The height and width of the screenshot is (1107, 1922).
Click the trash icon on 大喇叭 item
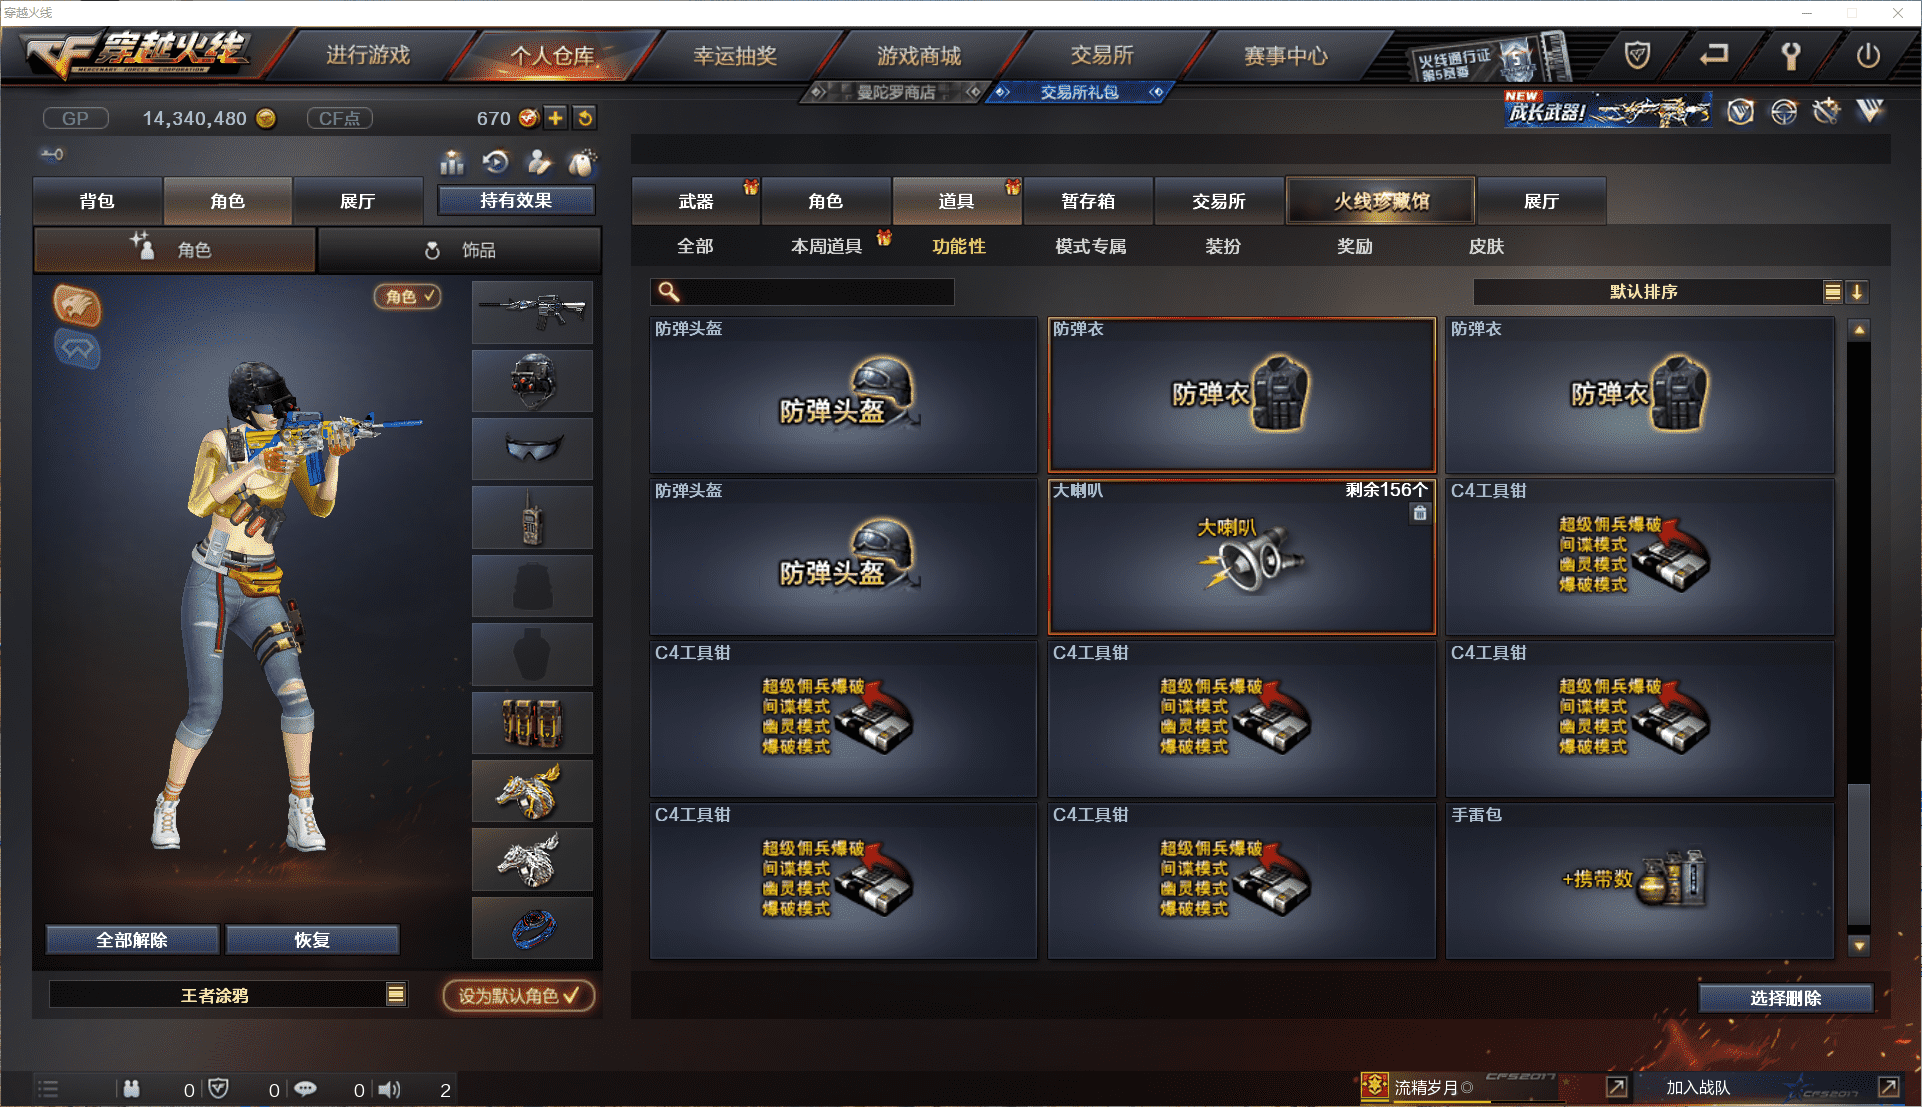click(x=1420, y=513)
